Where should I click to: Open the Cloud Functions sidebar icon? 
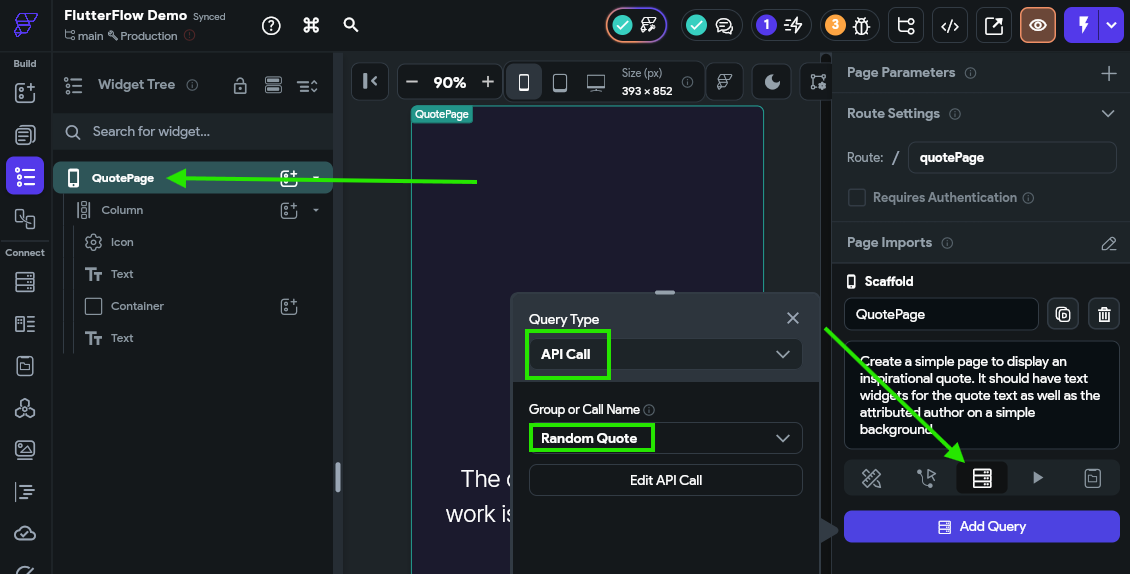(25, 534)
